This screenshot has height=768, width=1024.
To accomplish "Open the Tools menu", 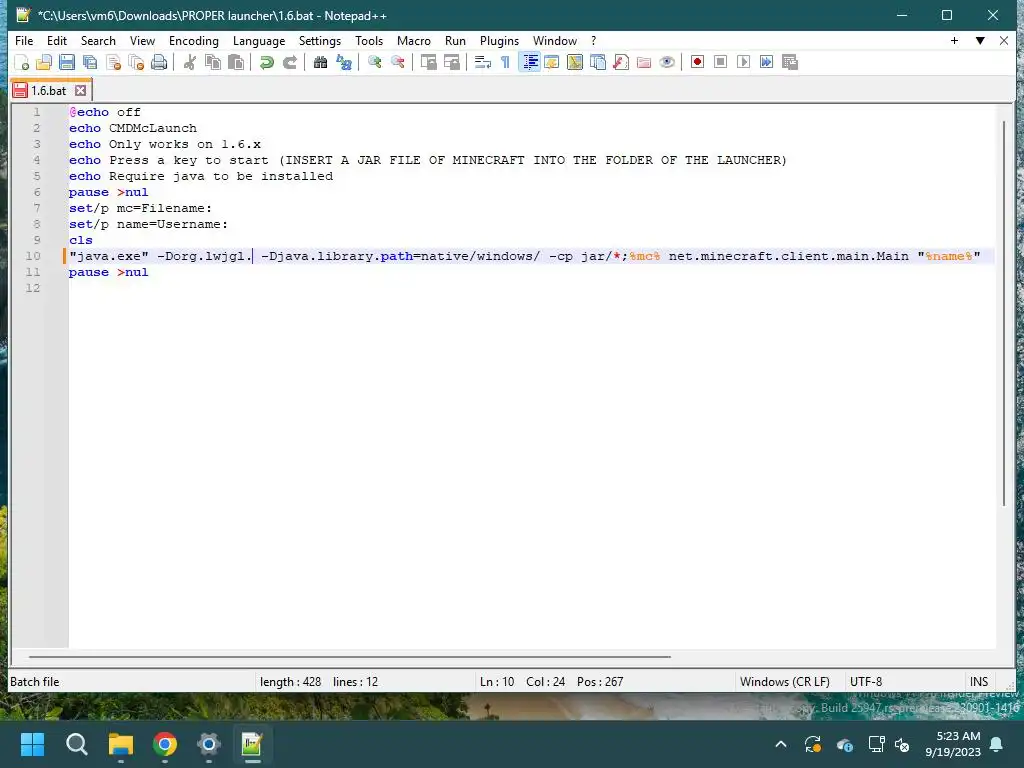I will pyautogui.click(x=369, y=40).
